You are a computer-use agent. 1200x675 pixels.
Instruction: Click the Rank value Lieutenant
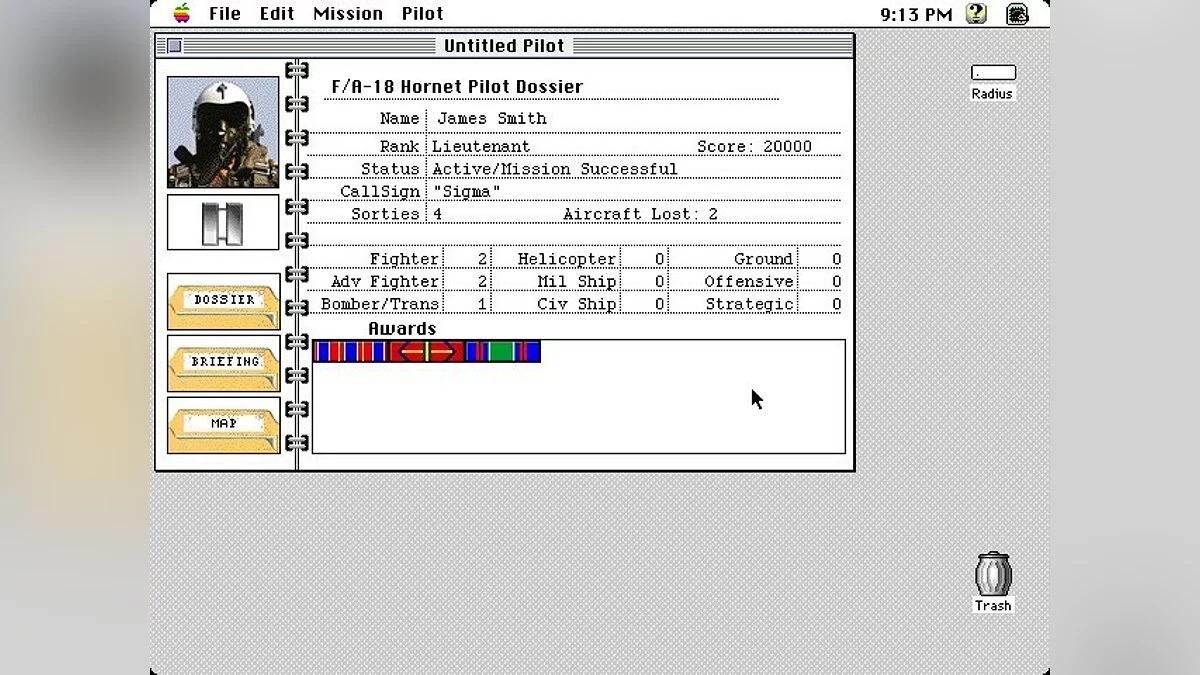(481, 146)
